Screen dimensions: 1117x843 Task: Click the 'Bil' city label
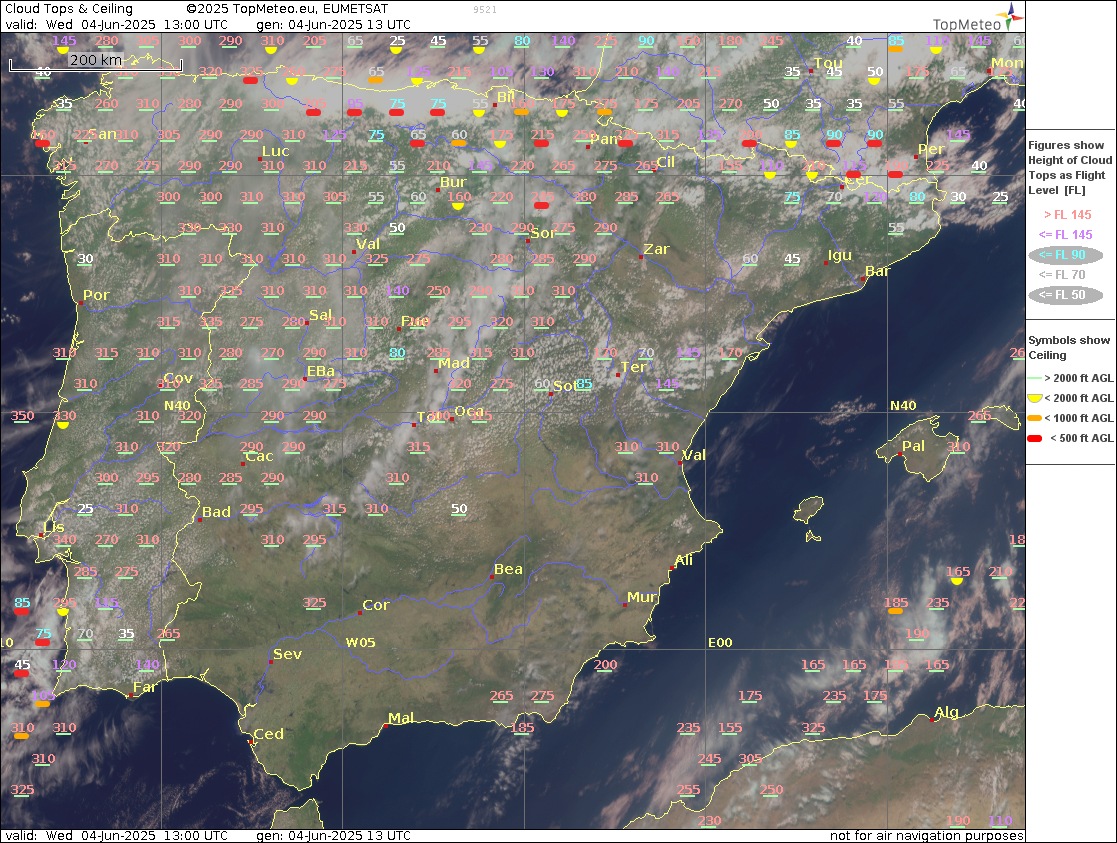point(505,97)
